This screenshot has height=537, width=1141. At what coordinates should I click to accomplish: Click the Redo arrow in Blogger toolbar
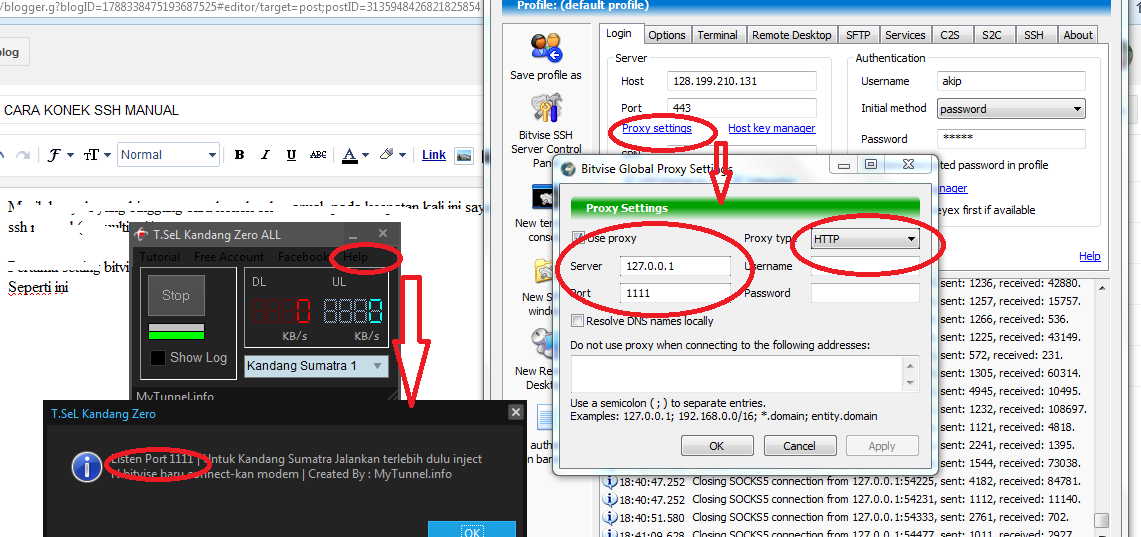(x=23, y=154)
